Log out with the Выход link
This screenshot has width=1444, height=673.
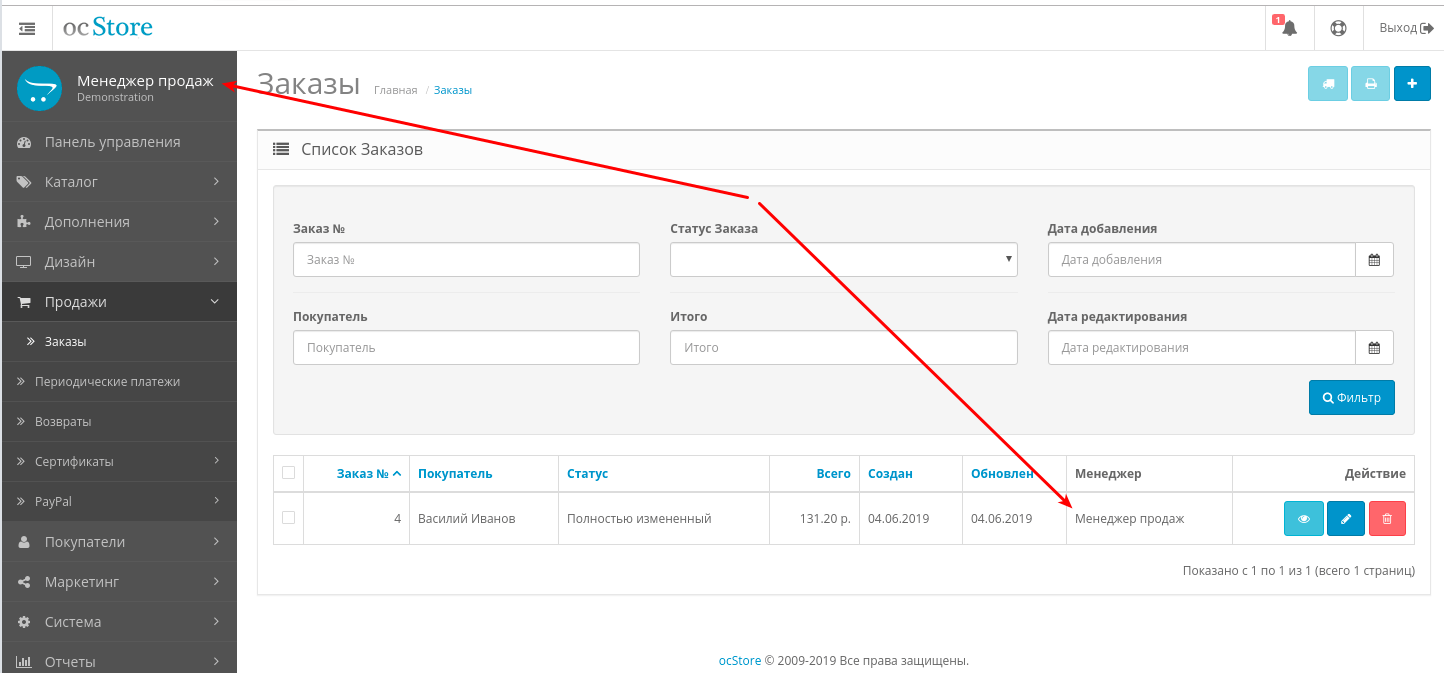[x=1405, y=28]
